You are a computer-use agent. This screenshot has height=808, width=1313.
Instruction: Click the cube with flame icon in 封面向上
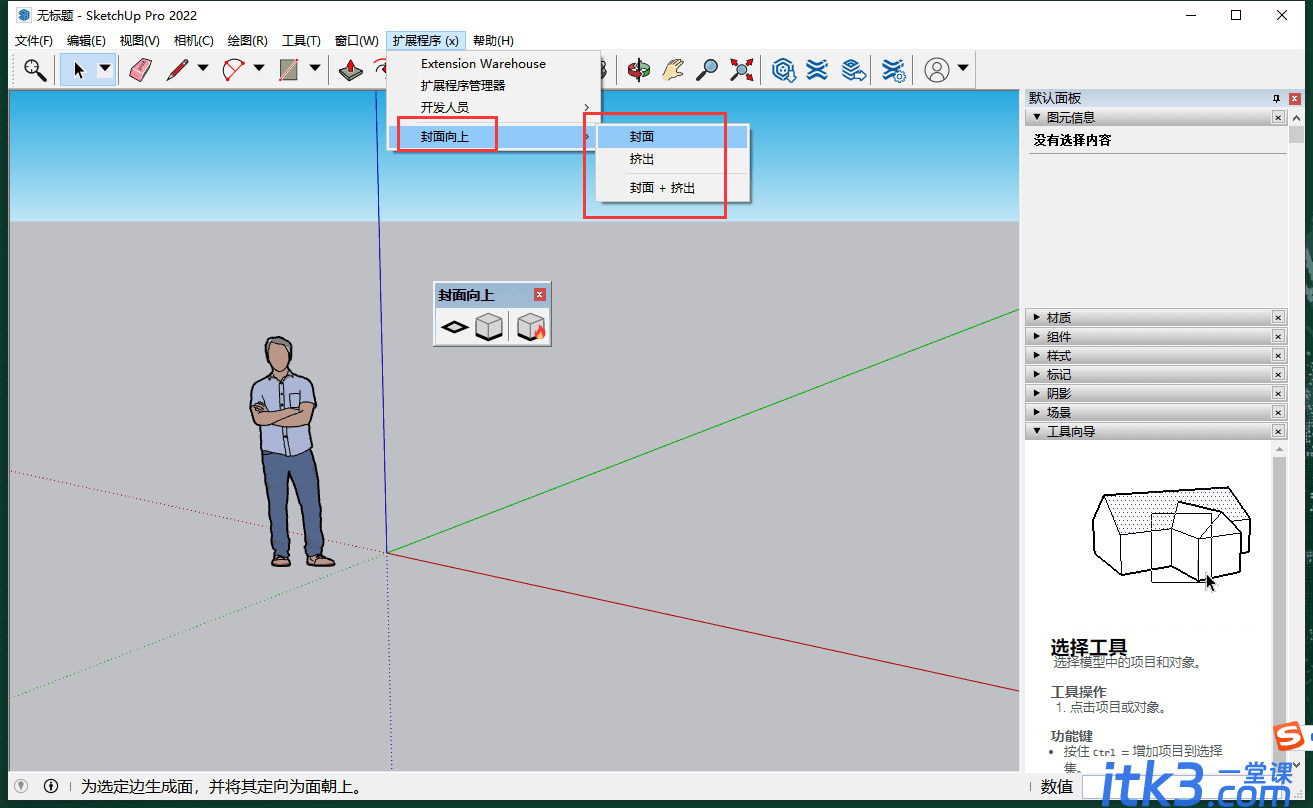(531, 327)
